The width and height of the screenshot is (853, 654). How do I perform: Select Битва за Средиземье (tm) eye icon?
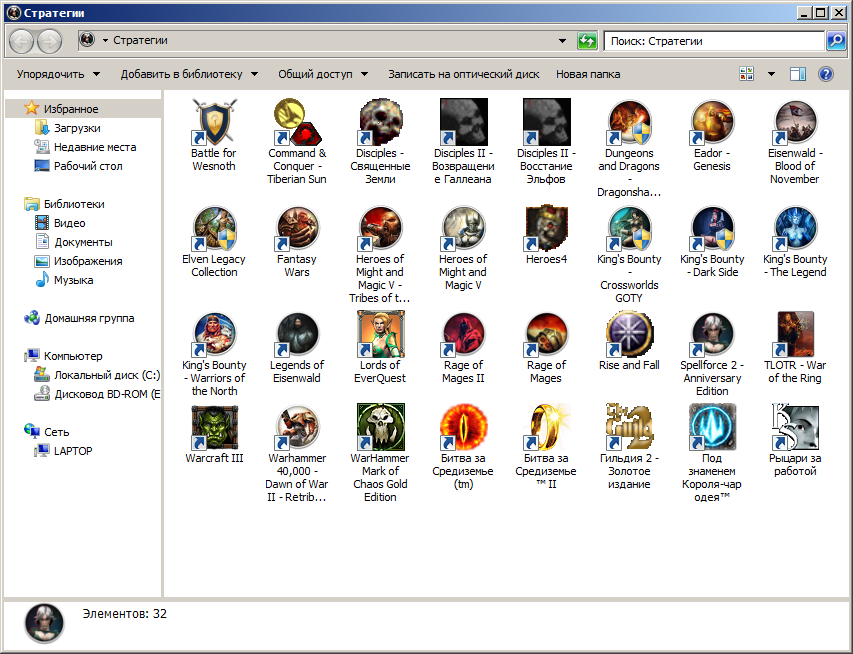pyautogui.click(x=463, y=427)
